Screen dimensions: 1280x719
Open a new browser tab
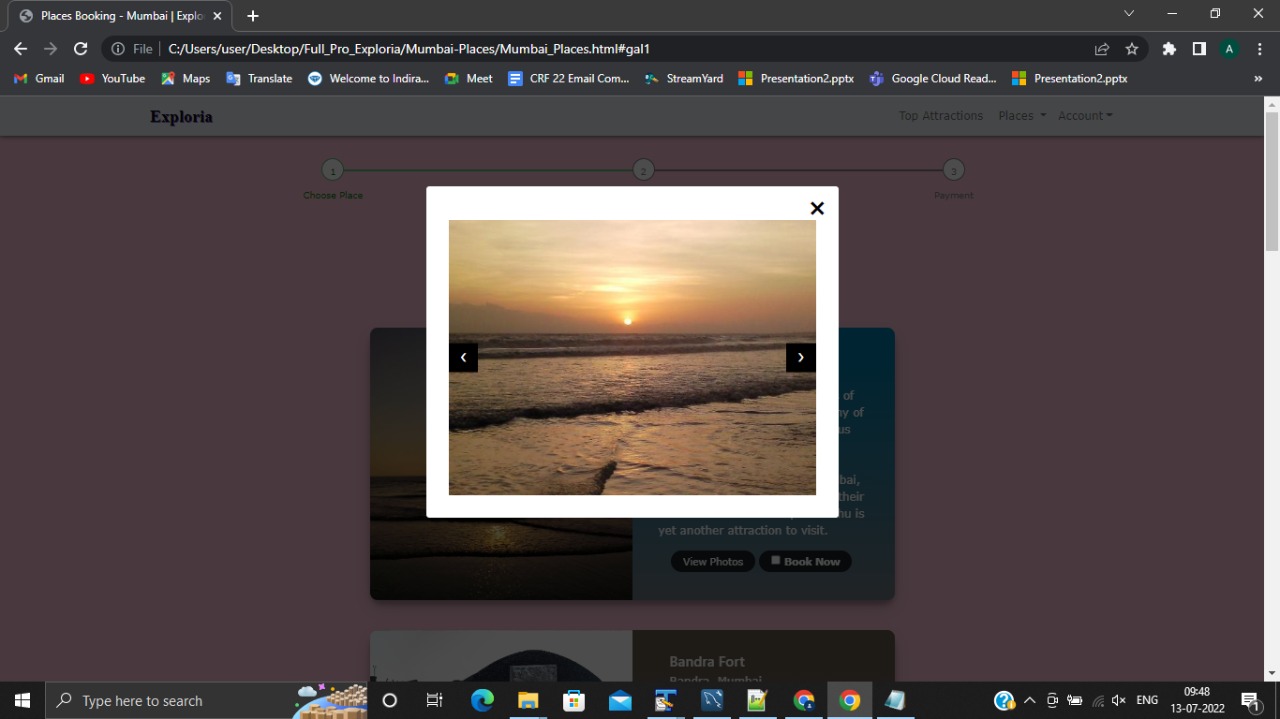click(253, 16)
